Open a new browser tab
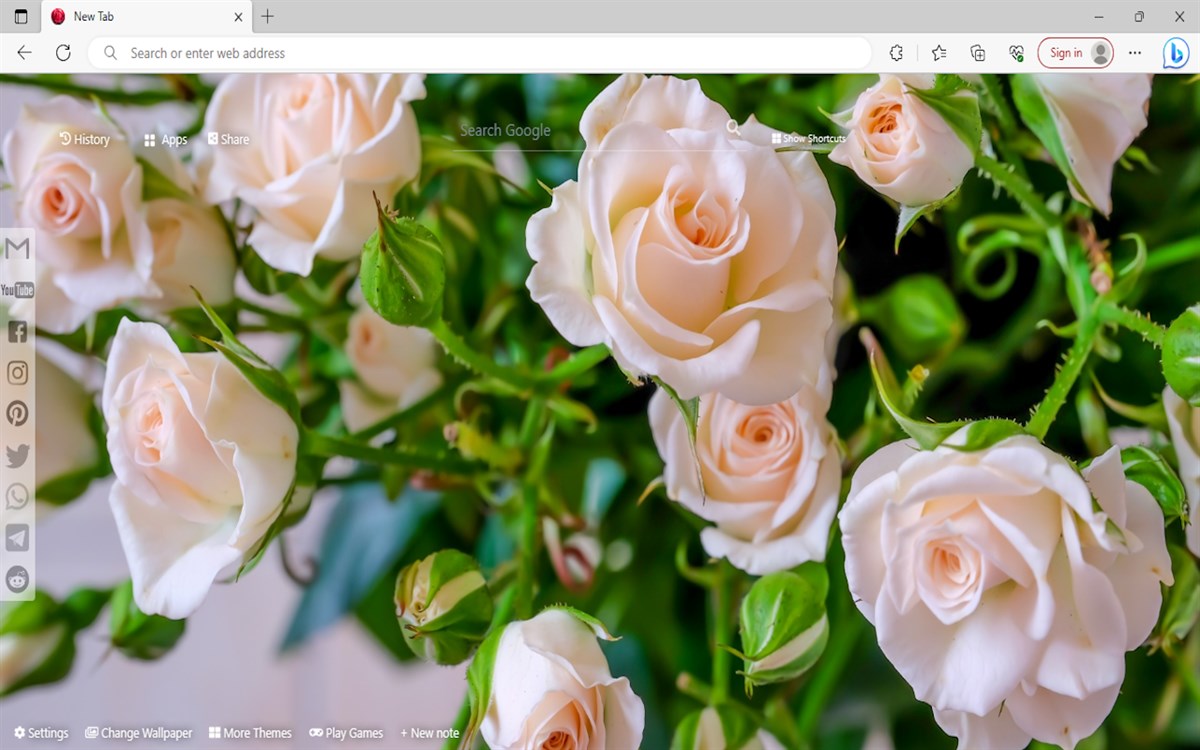 [266, 17]
